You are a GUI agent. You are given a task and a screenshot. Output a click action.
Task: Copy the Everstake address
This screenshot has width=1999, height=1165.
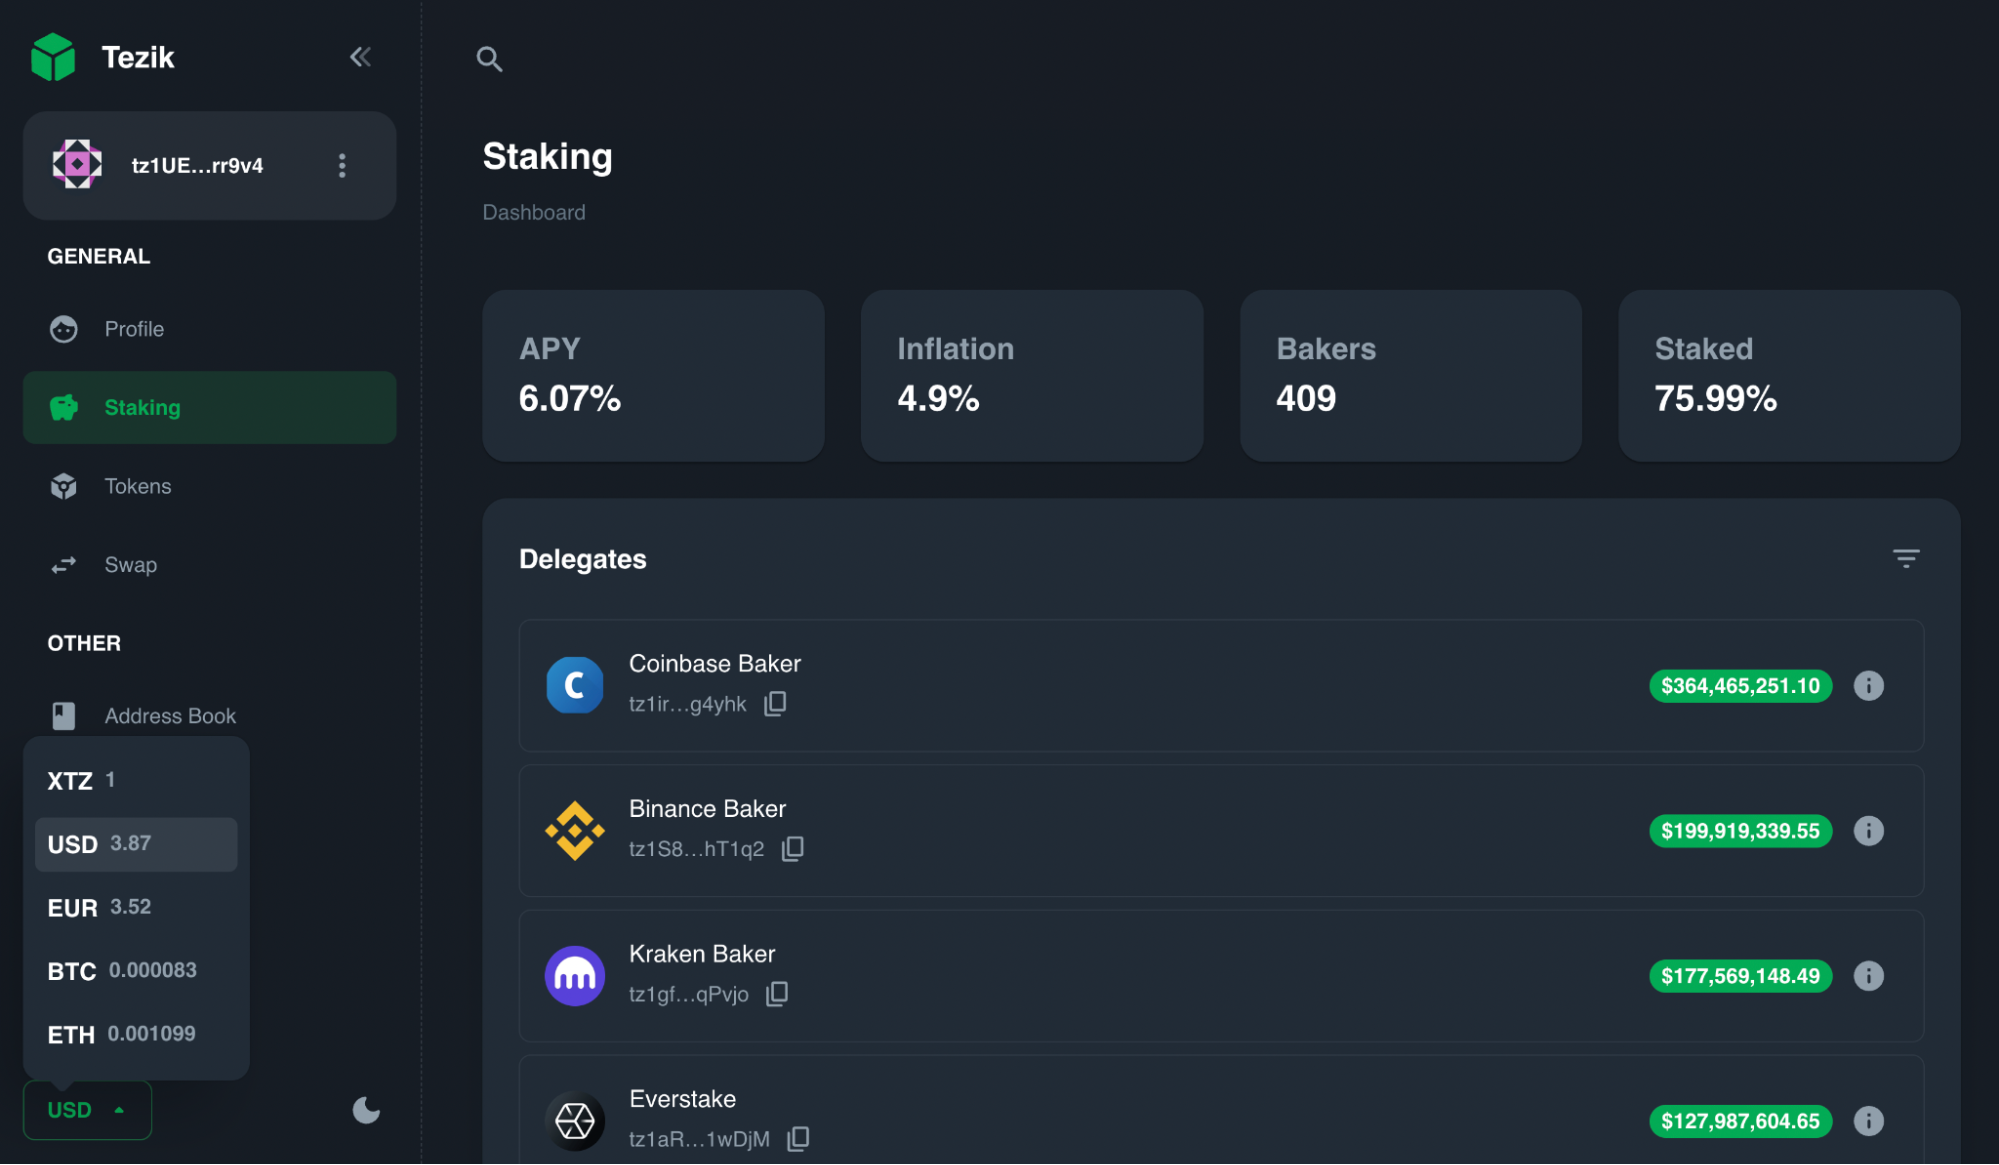798,1139
